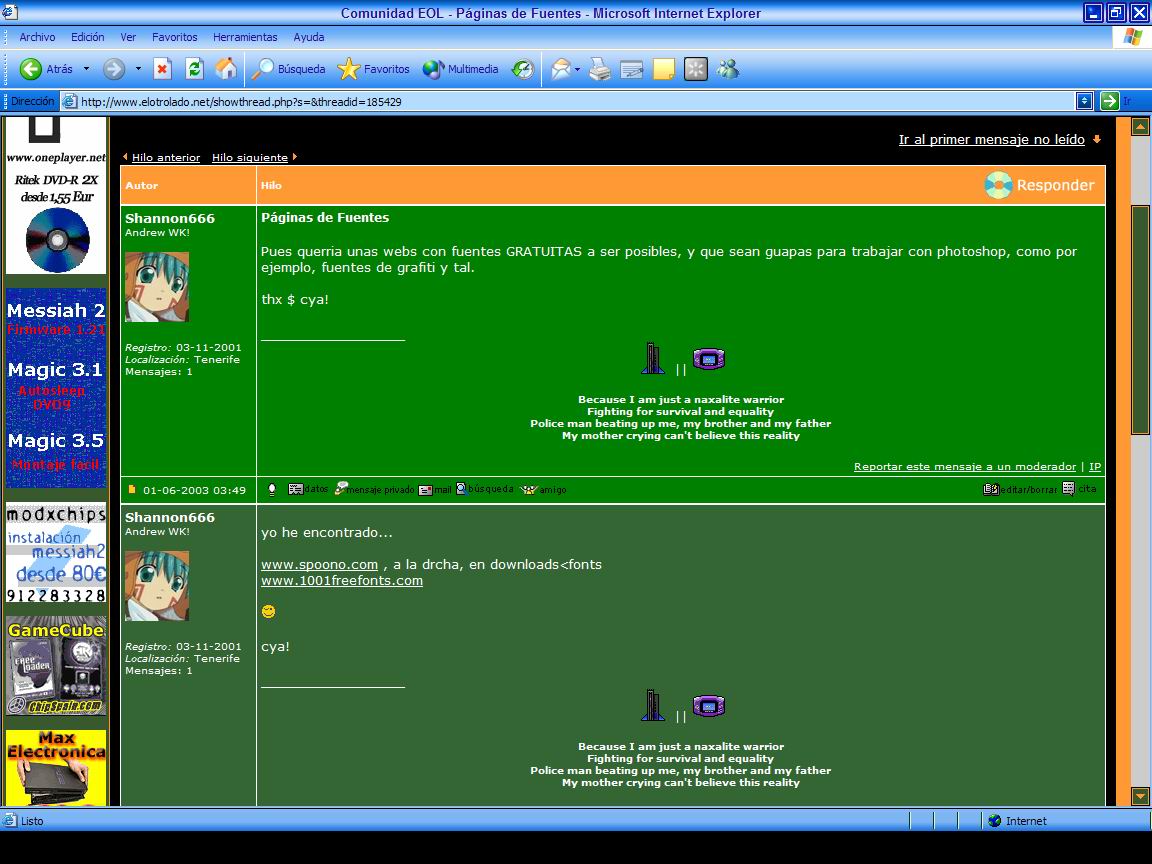The width and height of the screenshot is (1152, 864).
Task: Open the Archivo menu
Action: click(x=37, y=37)
